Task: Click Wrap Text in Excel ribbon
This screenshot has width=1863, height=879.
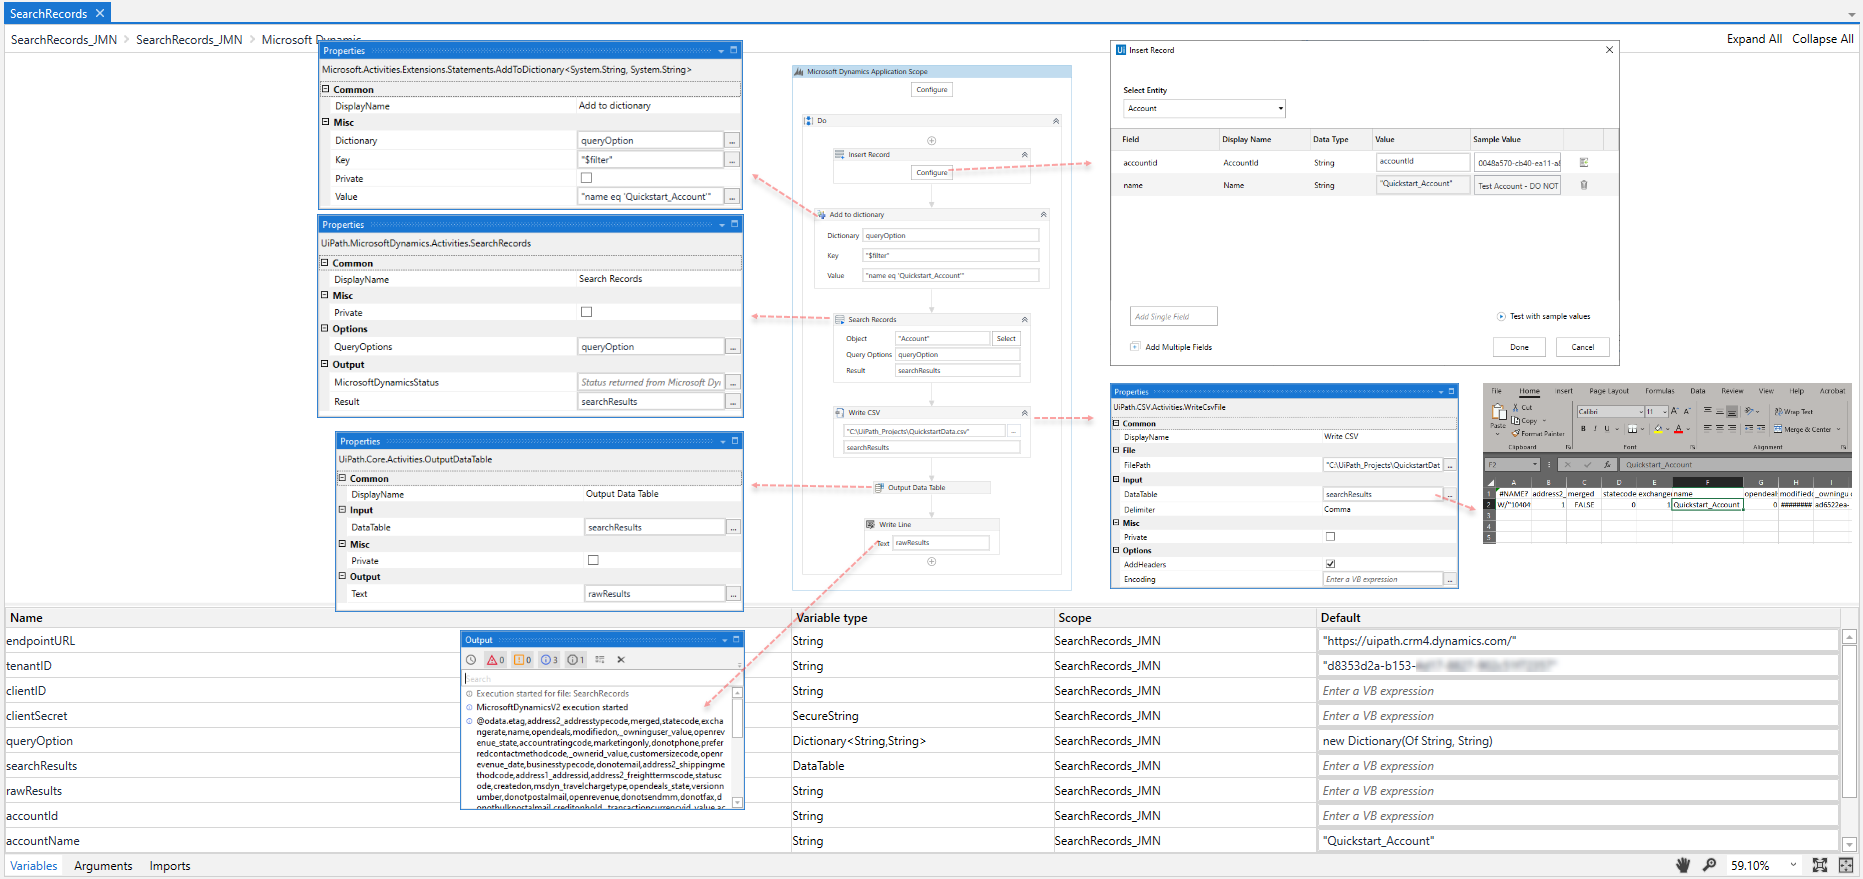Action: point(1794,411)
